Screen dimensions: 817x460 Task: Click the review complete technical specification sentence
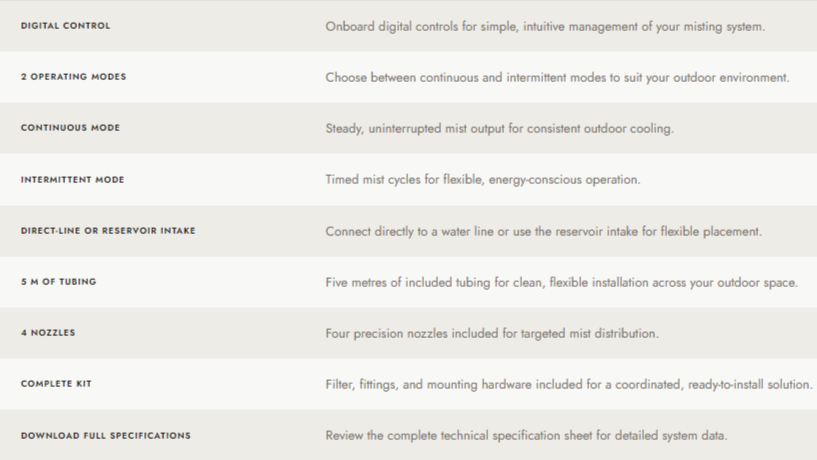(526, 436)
